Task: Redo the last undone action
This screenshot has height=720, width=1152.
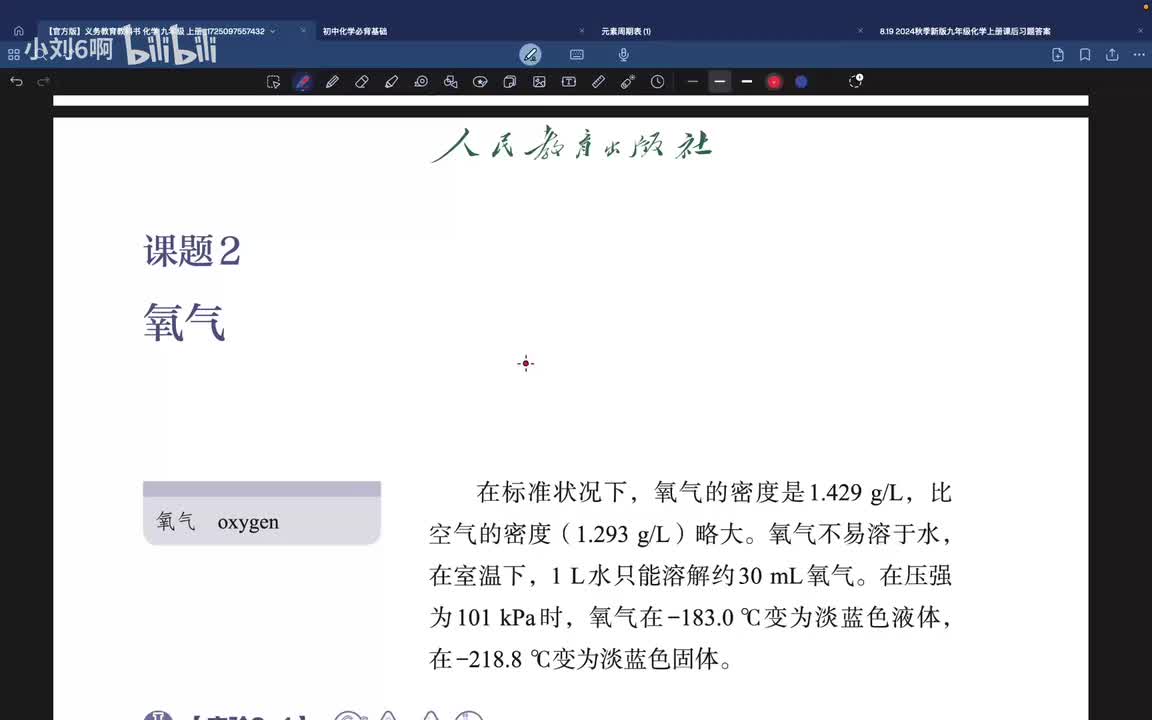Action: (x=43, y=82)
